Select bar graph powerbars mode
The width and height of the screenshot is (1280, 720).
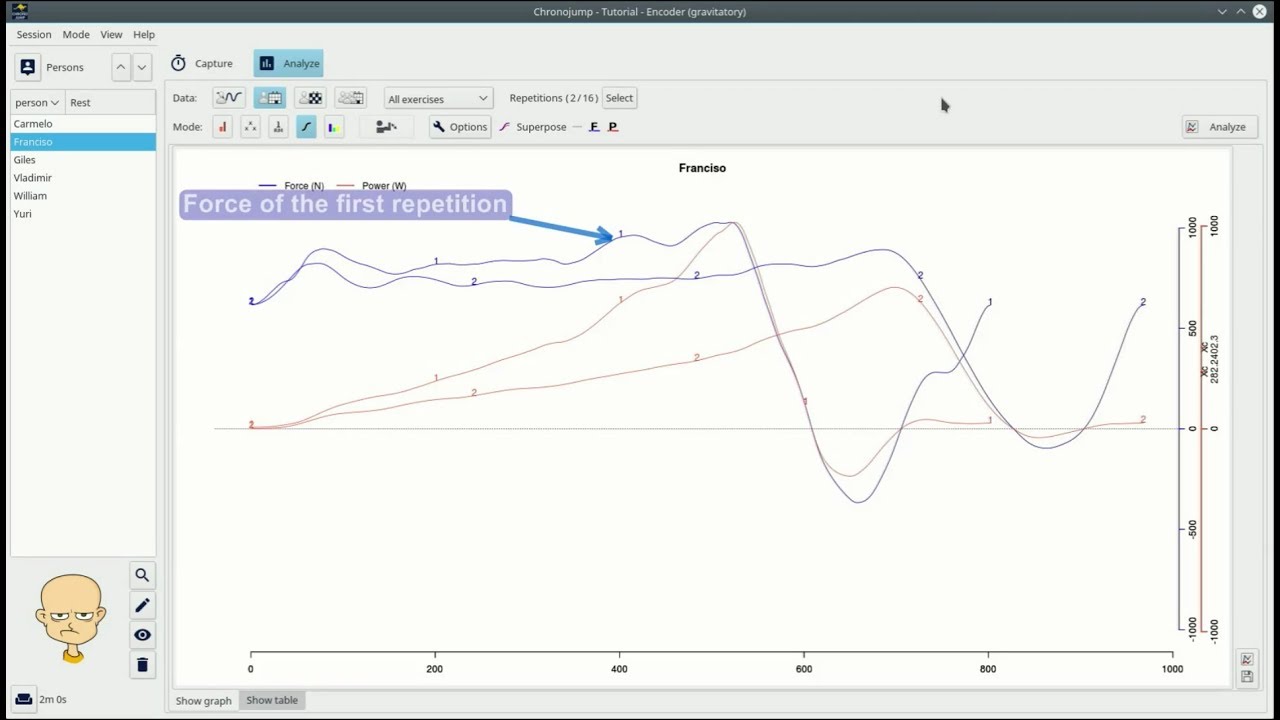[x=222, y=127]
